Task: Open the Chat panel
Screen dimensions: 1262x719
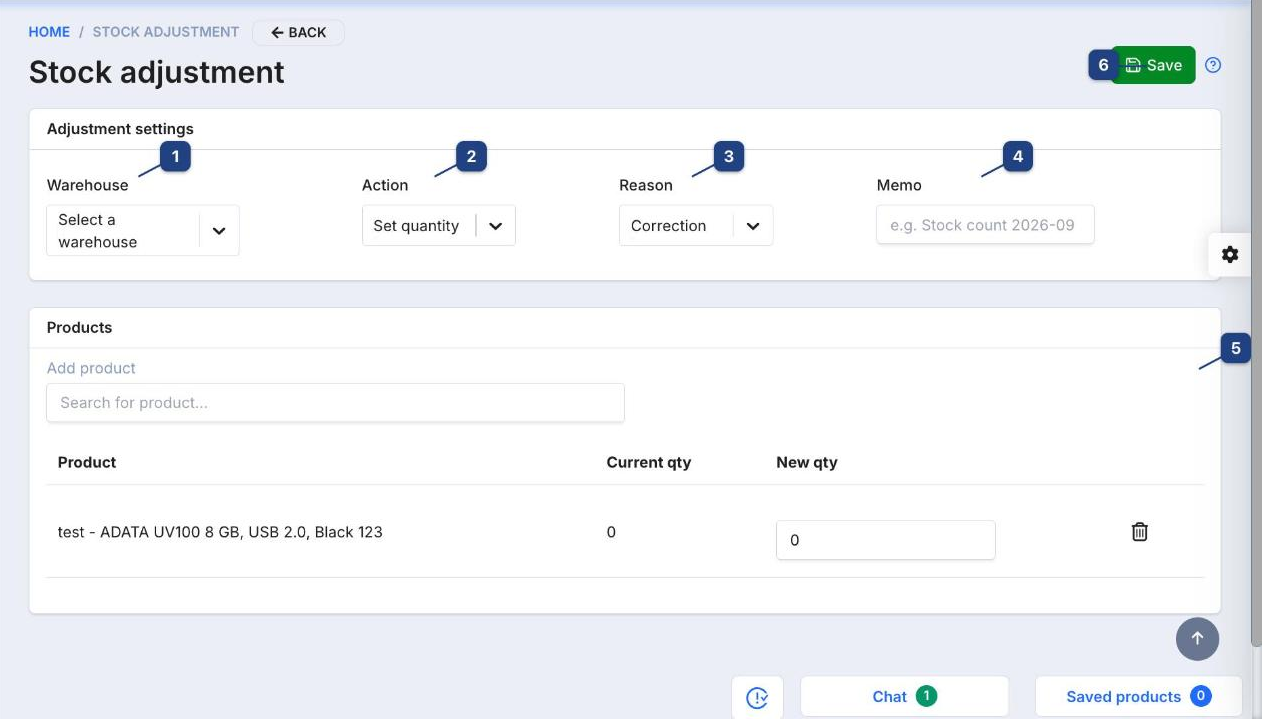Action: [x=904, y=697]
